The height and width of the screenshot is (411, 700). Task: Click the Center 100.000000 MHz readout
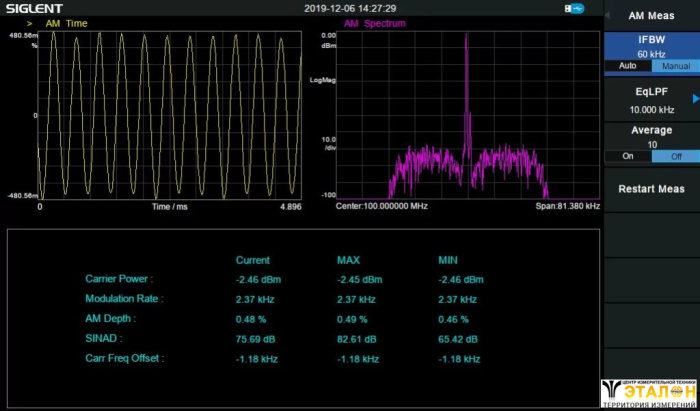click(381, 206)
